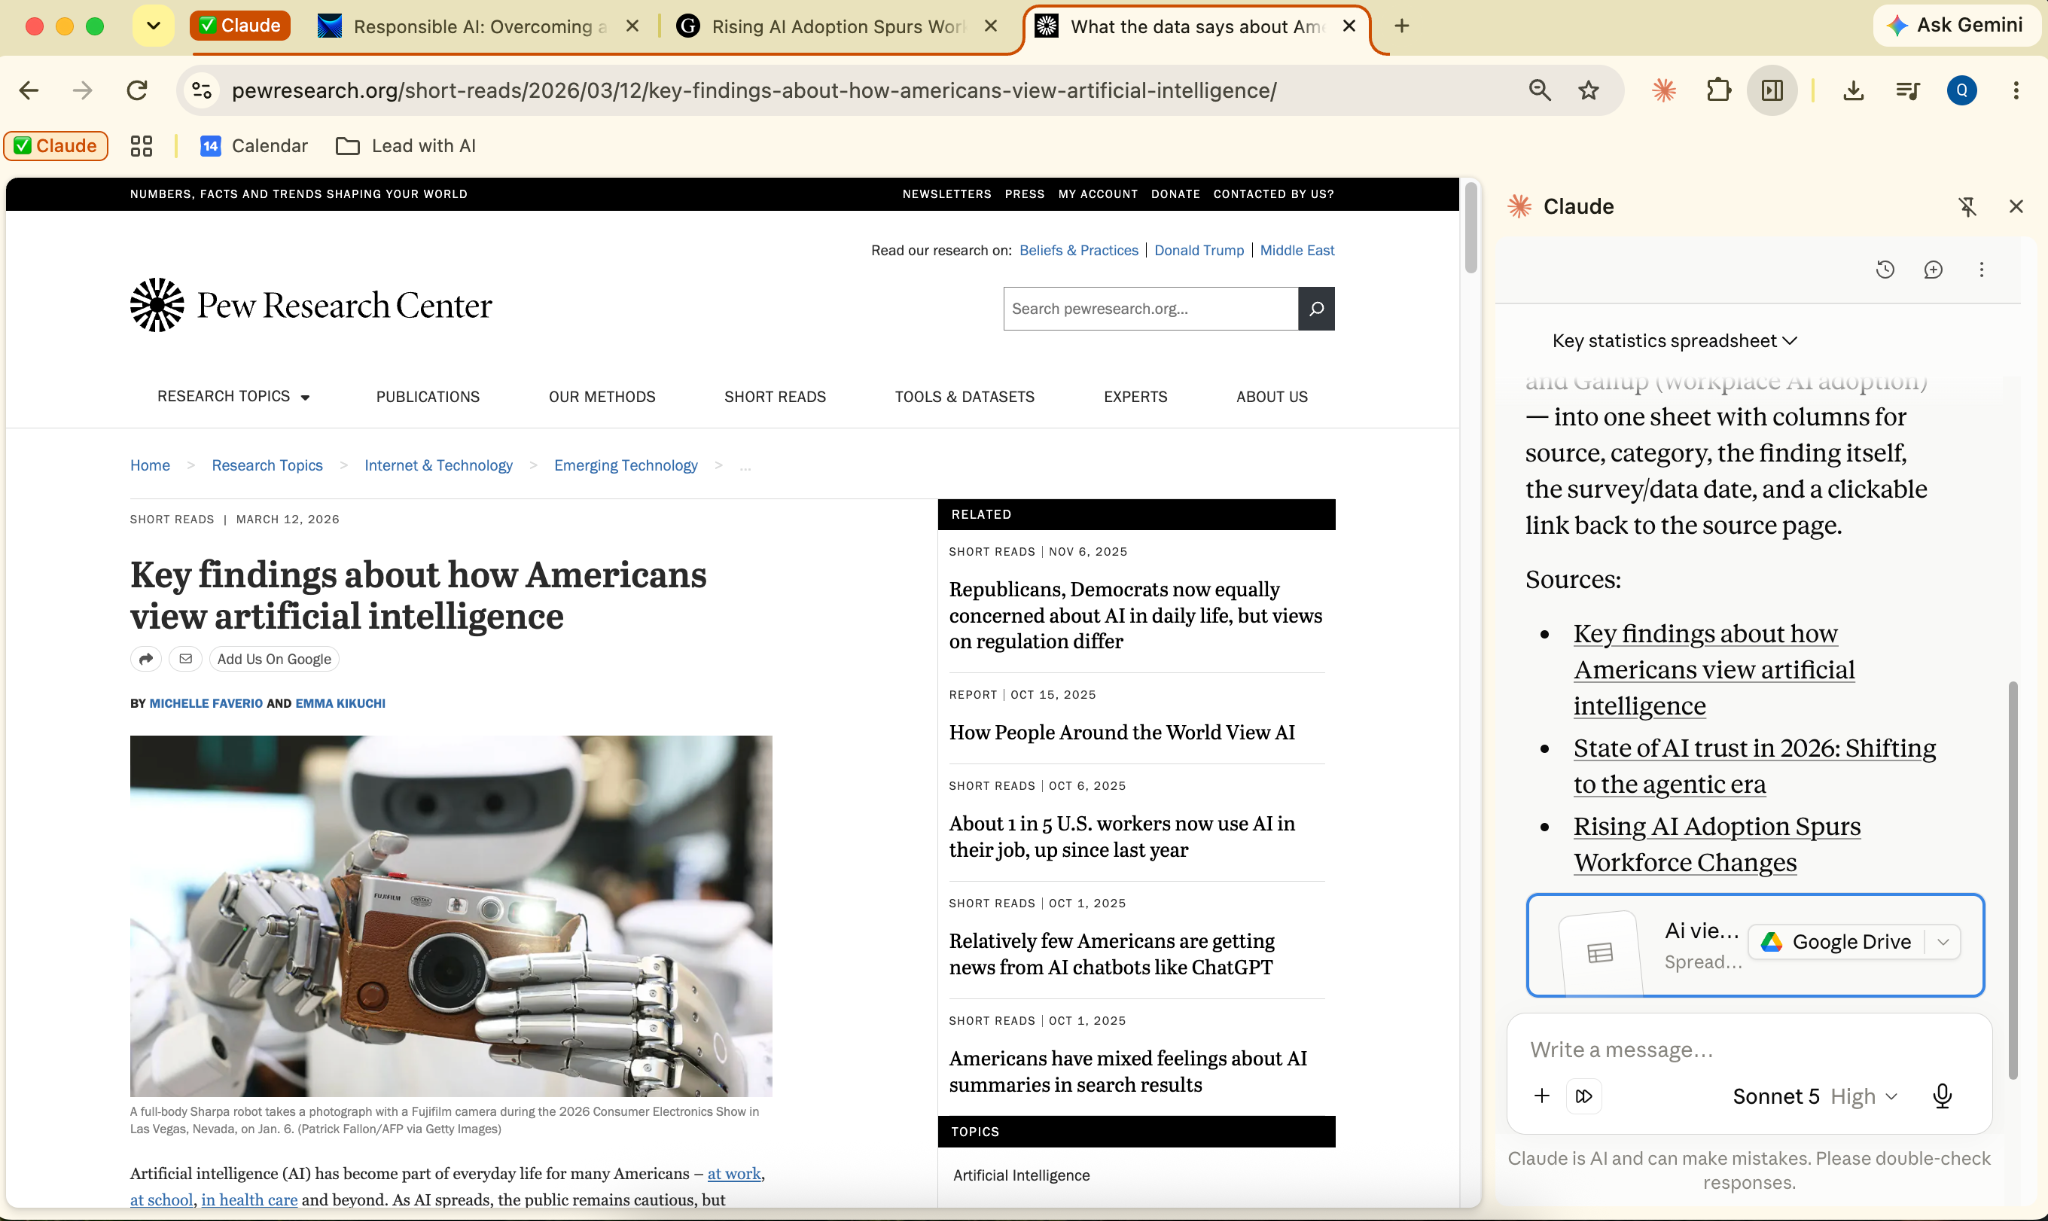Open the Beliefs & Practices research link
Viewport: 2048px width, 1221px height.
click(x=1079, y=250)
